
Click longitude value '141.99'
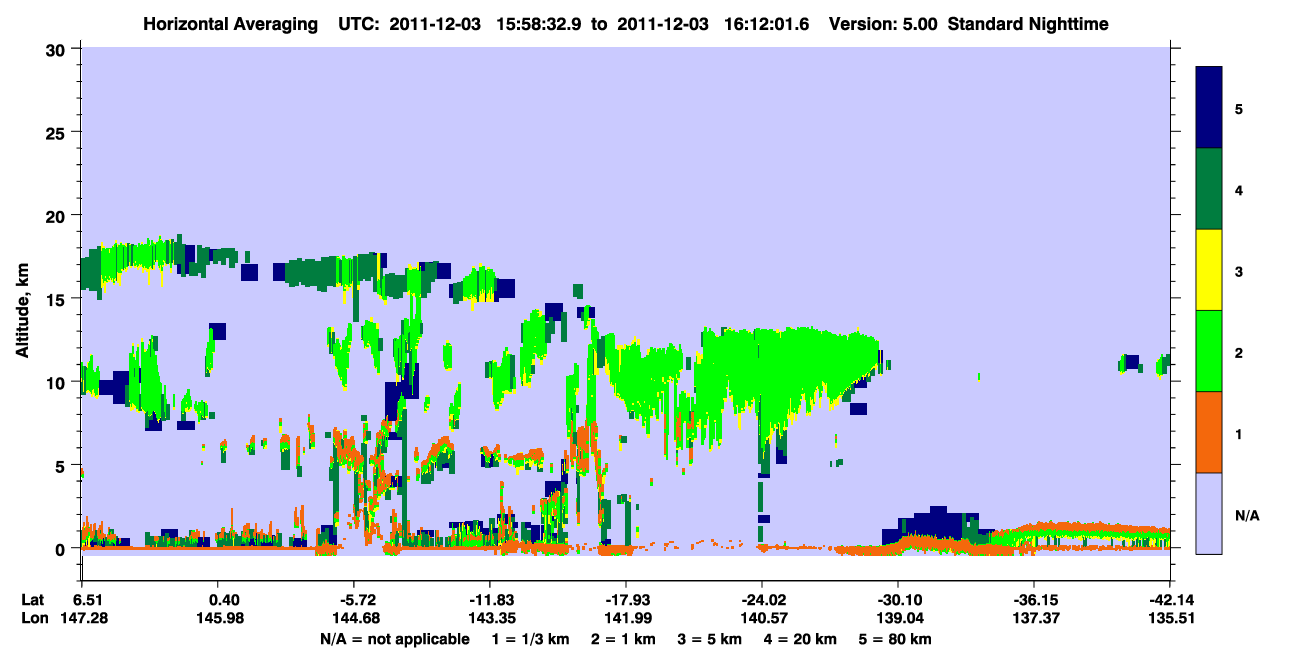click(630, 619)
